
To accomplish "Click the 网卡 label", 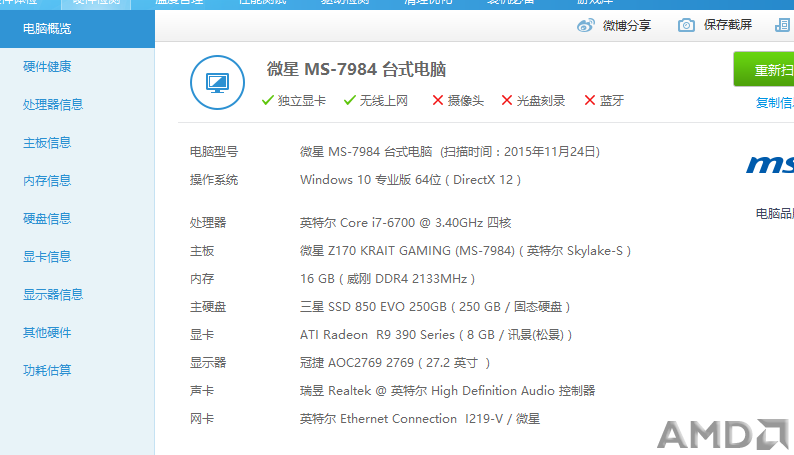I will coord(202,419).
